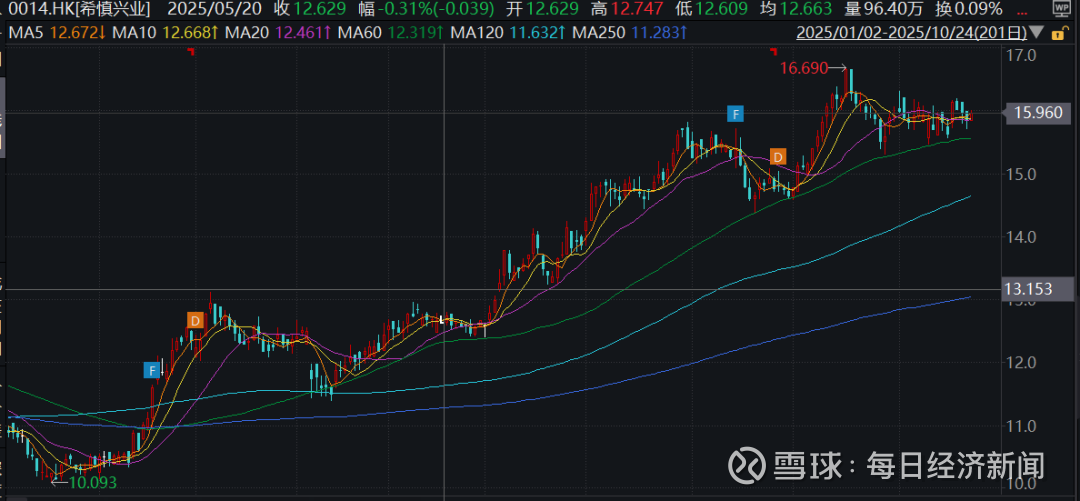Click the blue F marker near 12.0 level
The height and width of the screenshot is (501, 1080).
[x=152, y=370]
